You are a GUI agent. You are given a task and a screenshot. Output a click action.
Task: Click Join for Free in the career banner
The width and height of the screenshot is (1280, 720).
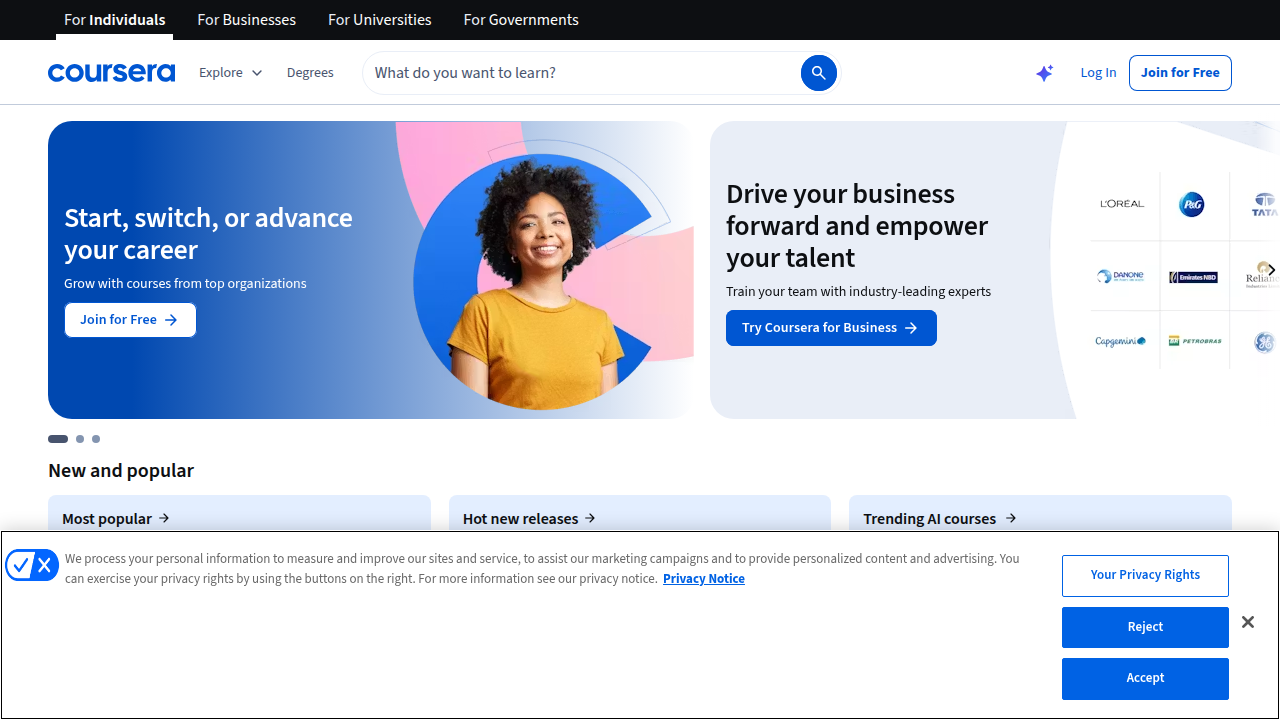click(x=130, y=320)
